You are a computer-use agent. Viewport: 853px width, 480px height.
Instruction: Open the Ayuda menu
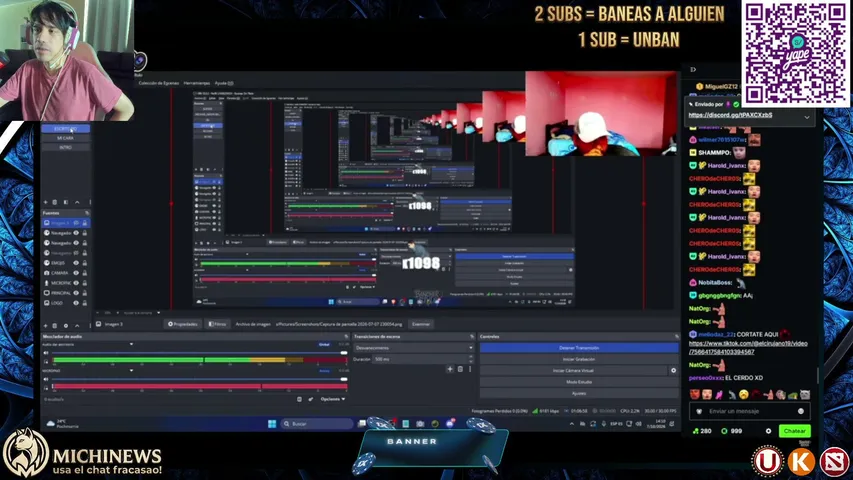(224, 83)
